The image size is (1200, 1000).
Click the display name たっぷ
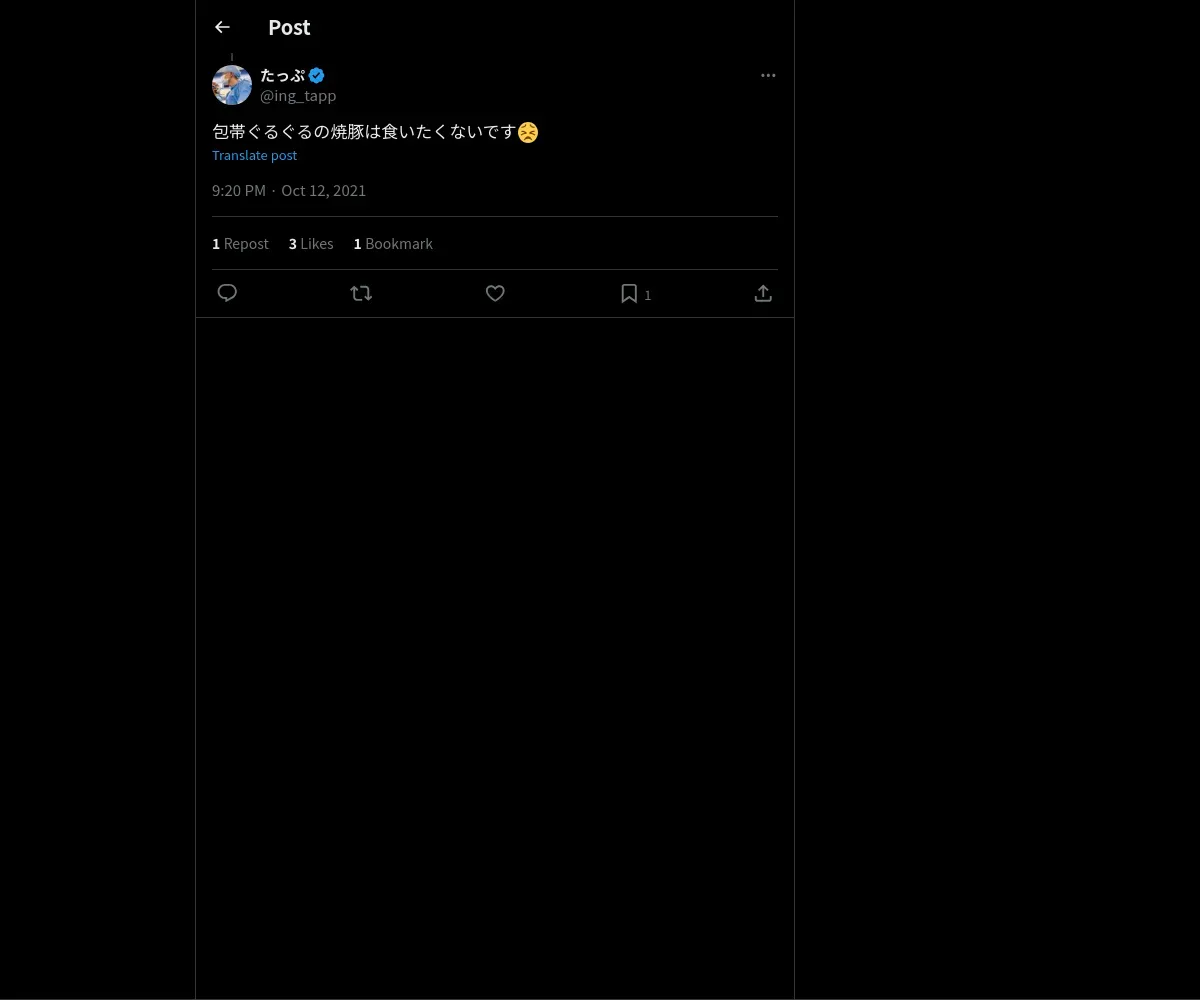pyautogui.click(x=282, y=75)
